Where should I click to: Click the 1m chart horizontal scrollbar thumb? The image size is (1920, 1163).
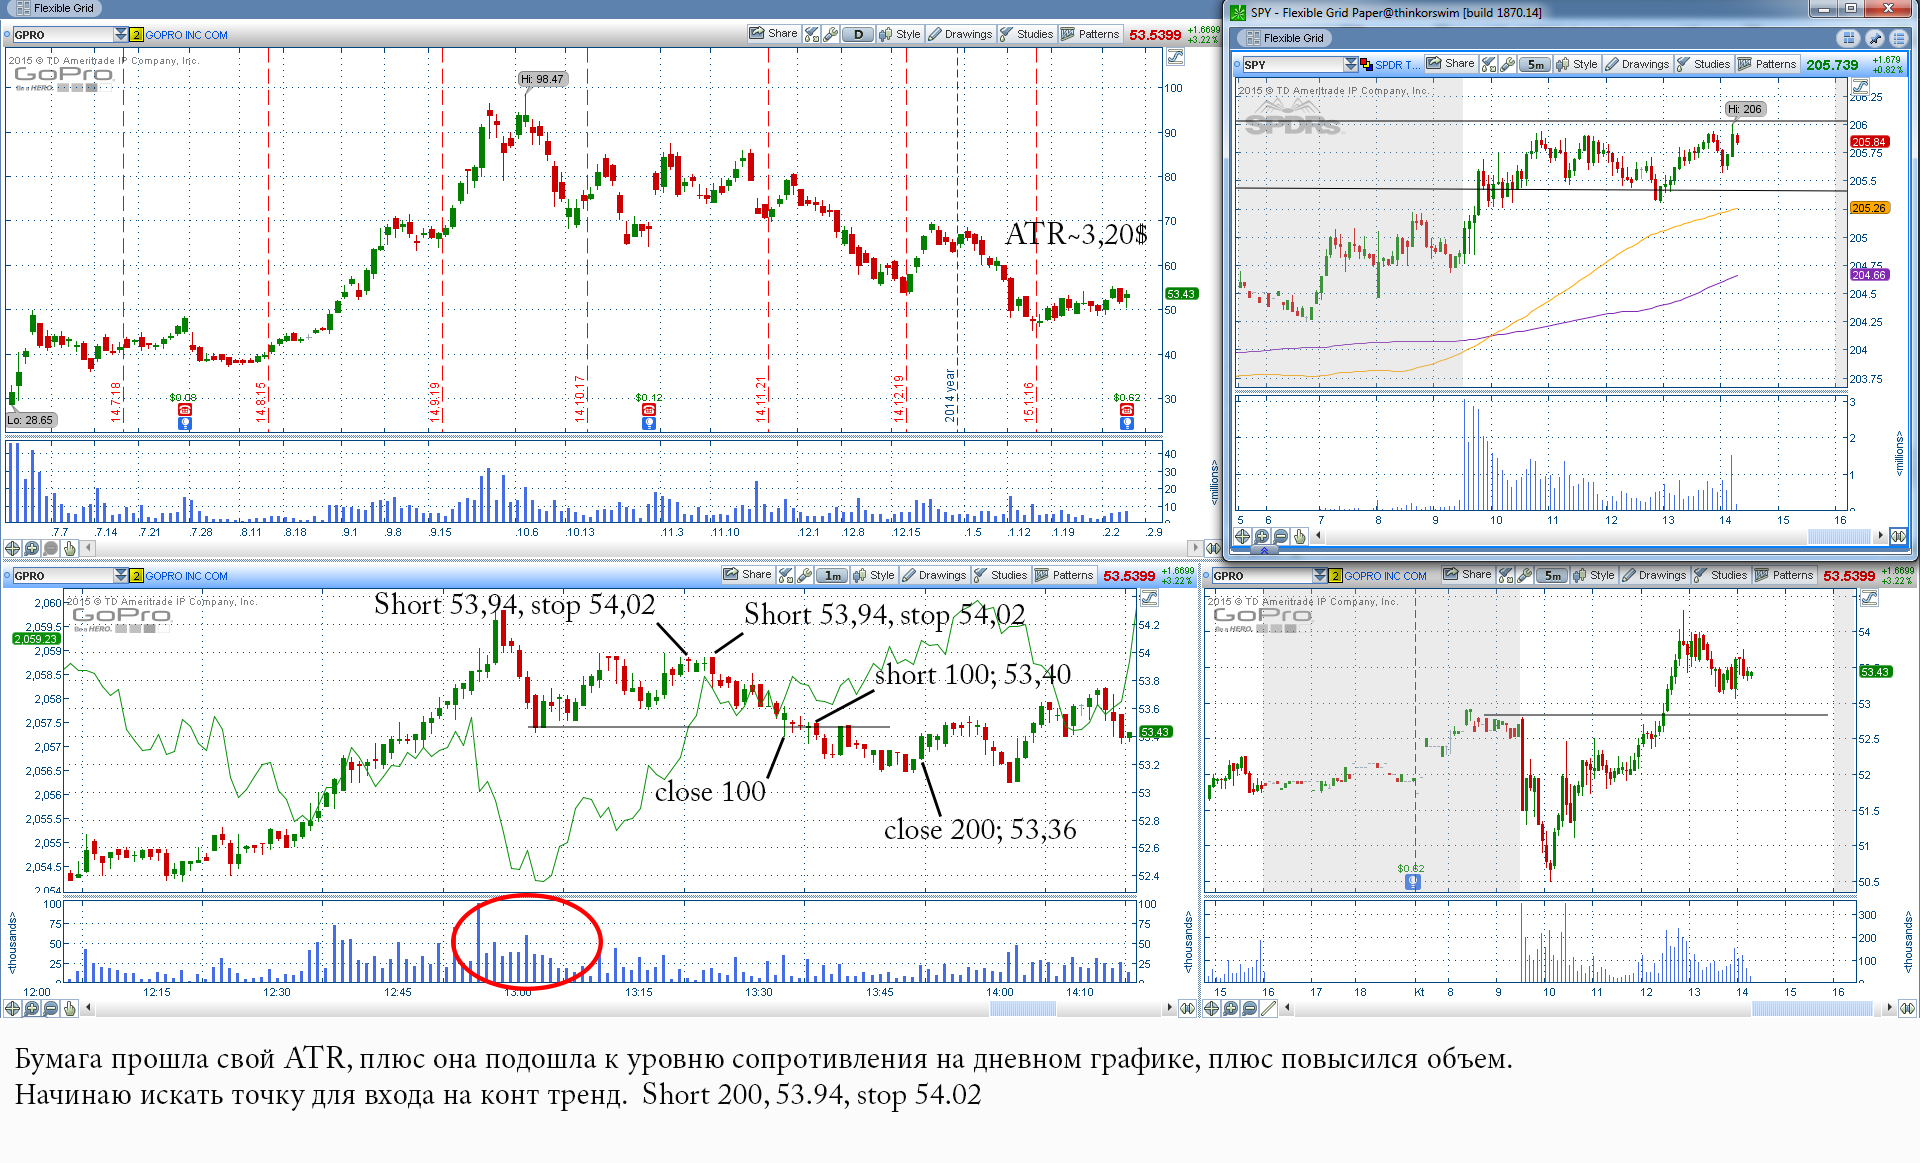1022,1008
